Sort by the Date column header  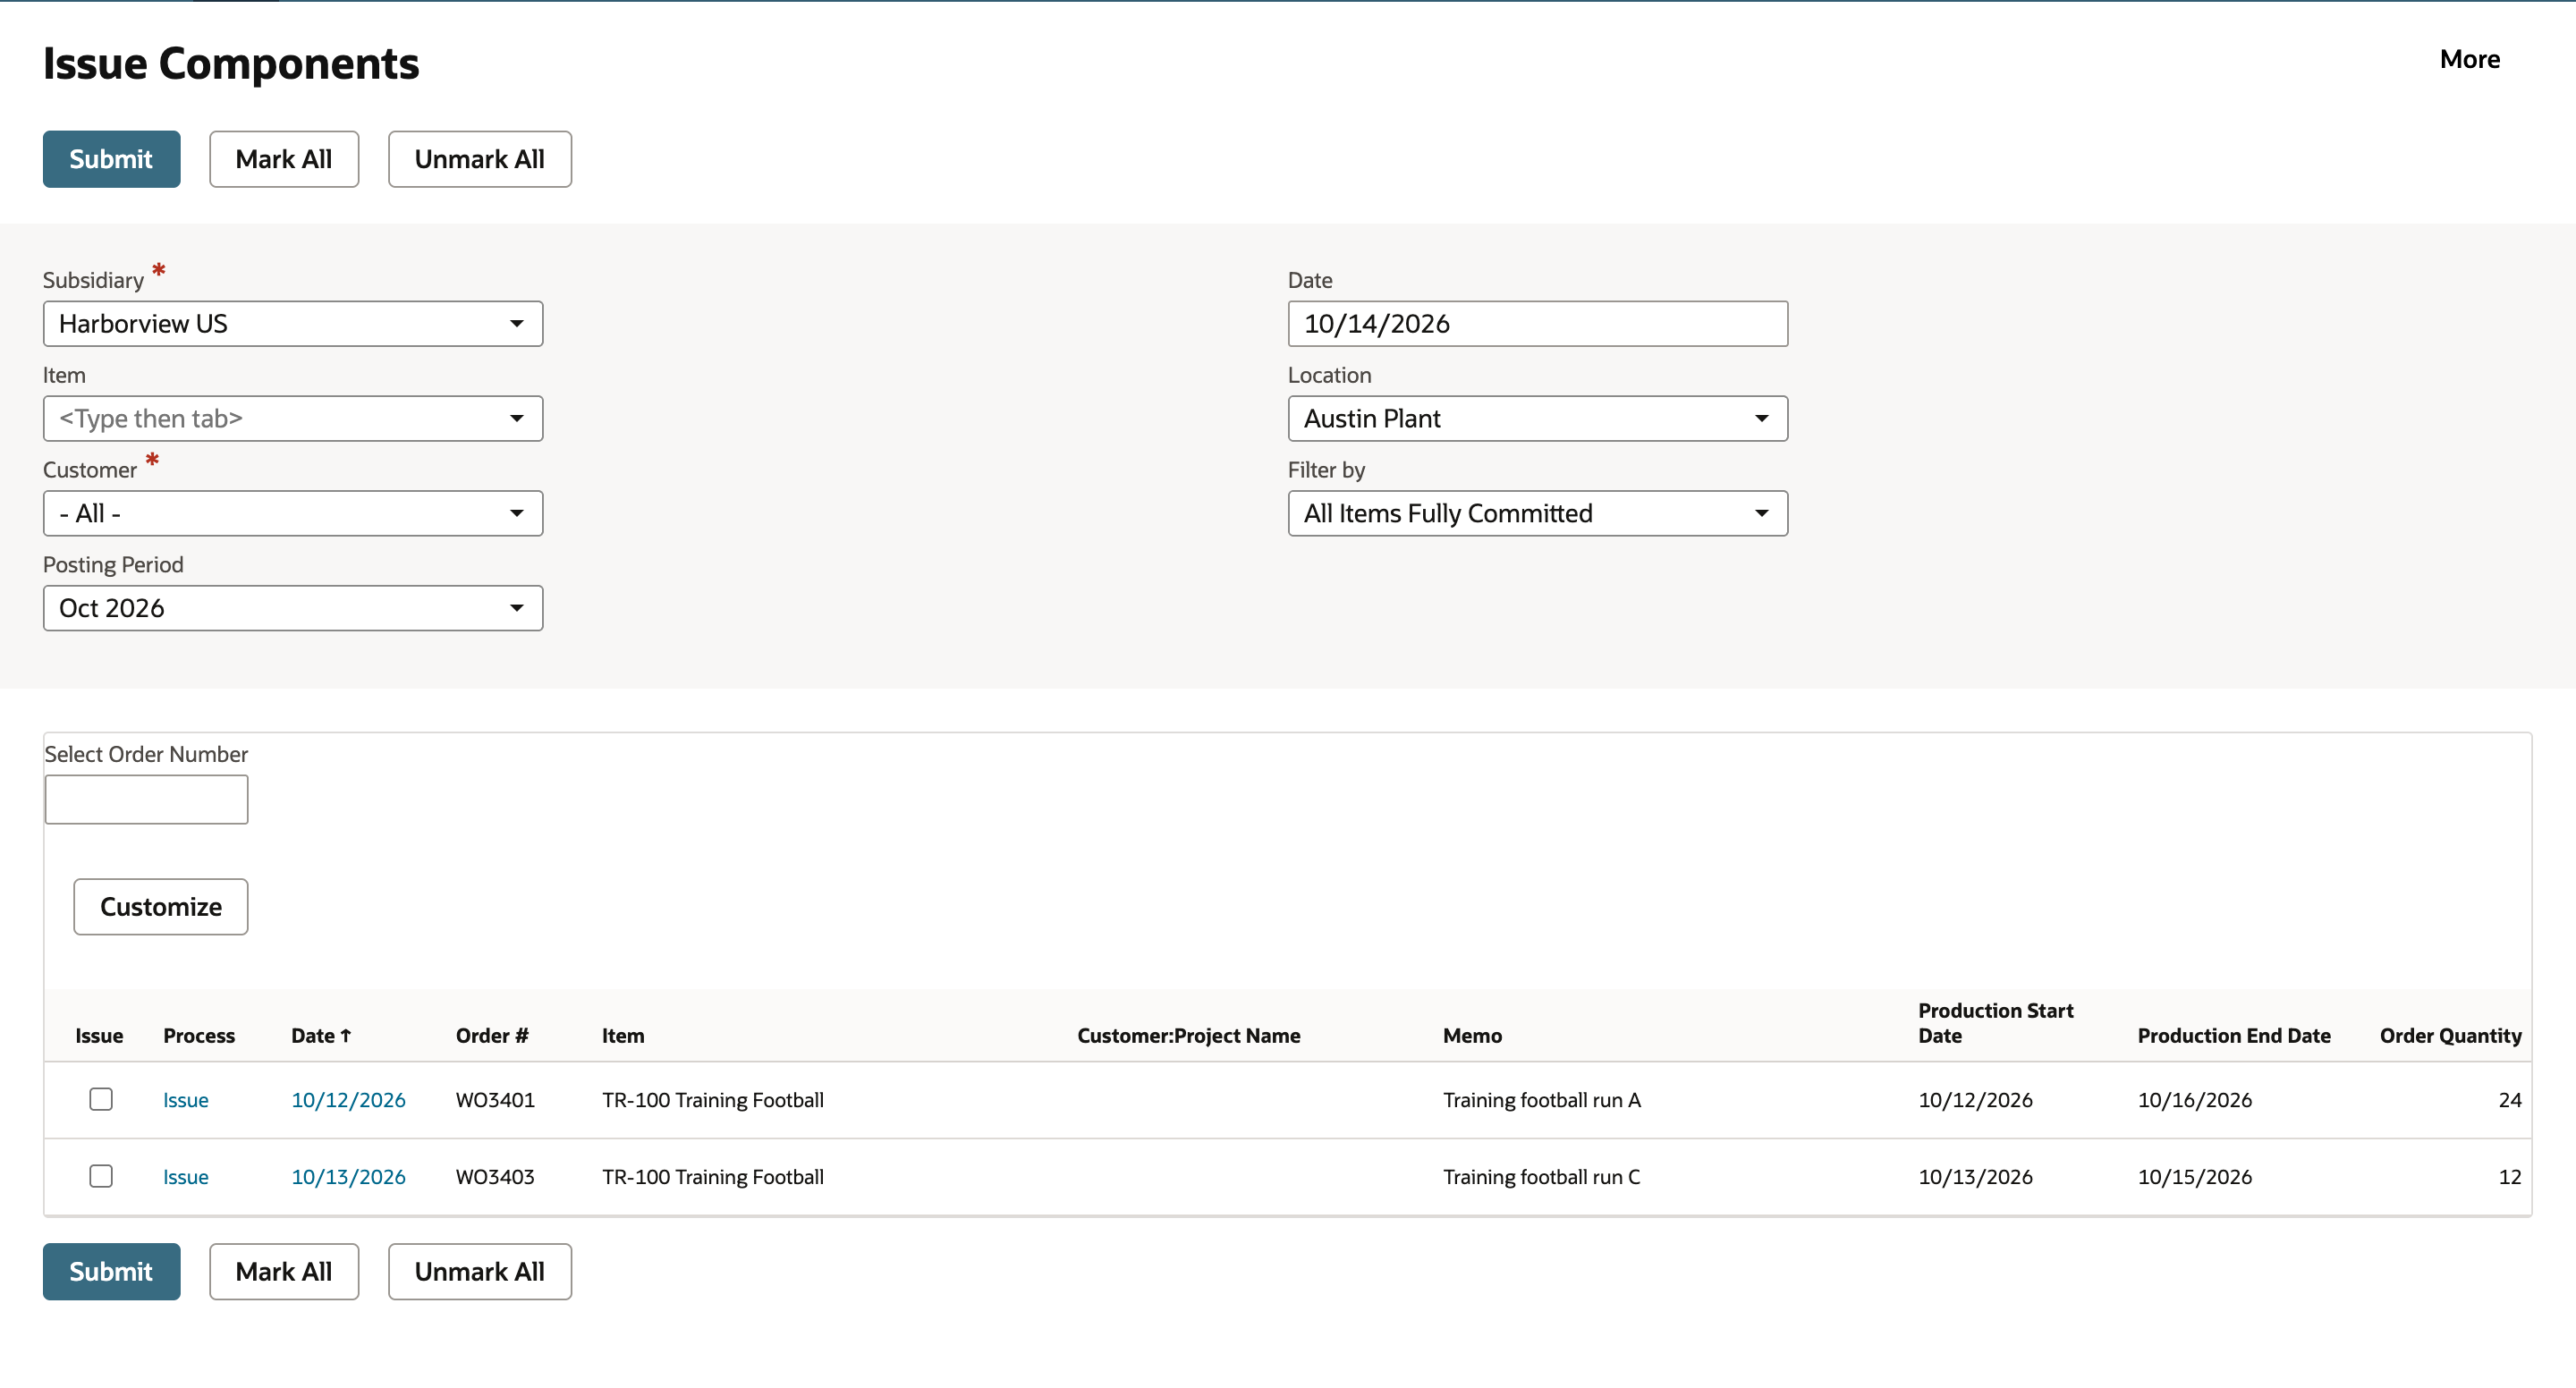(x=321, y=1036)
